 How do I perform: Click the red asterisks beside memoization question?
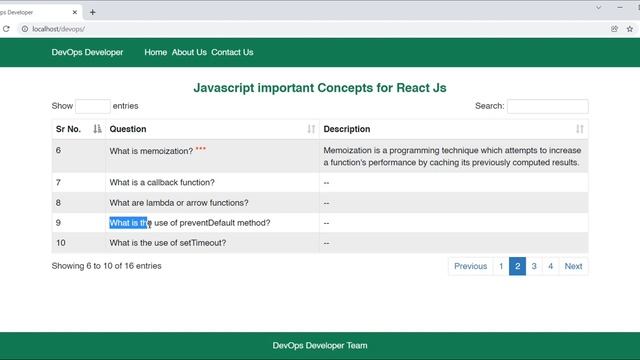coord(200,149)
